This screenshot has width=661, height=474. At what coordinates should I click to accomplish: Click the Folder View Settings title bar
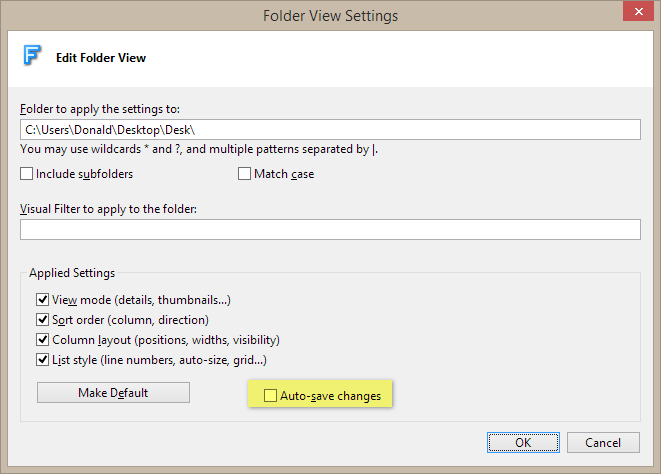point(330,15)
